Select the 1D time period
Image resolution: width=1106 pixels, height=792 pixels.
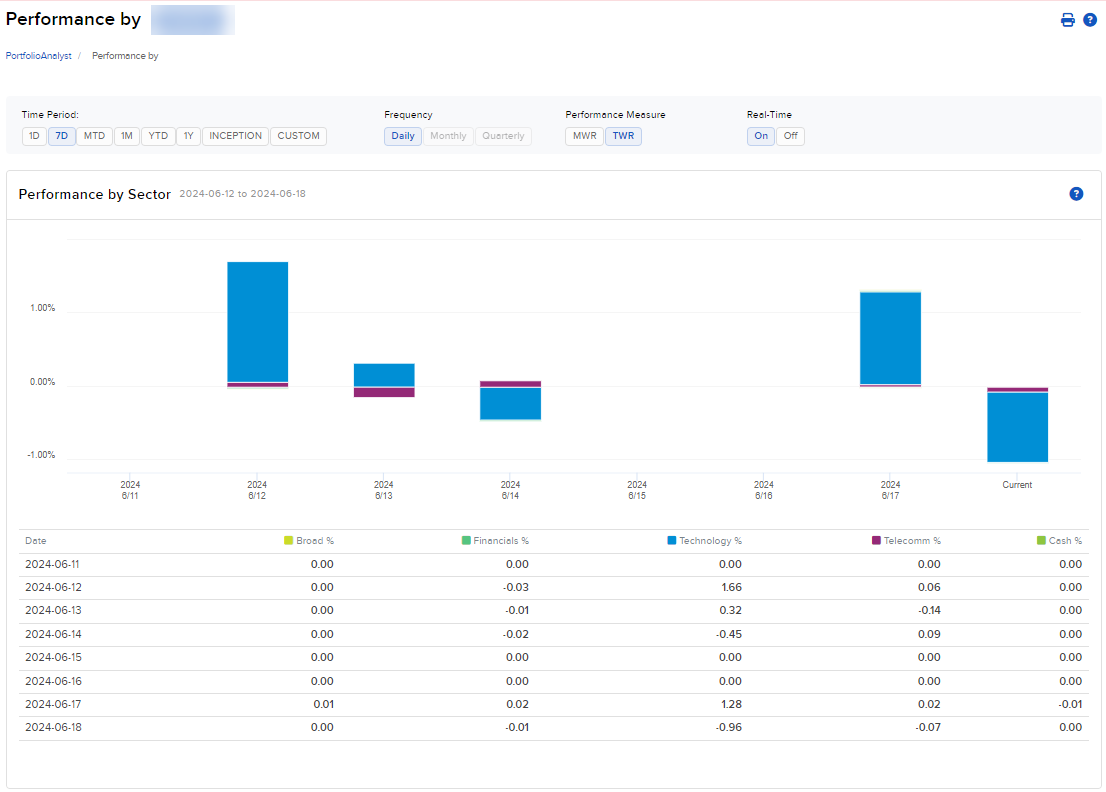33,136
